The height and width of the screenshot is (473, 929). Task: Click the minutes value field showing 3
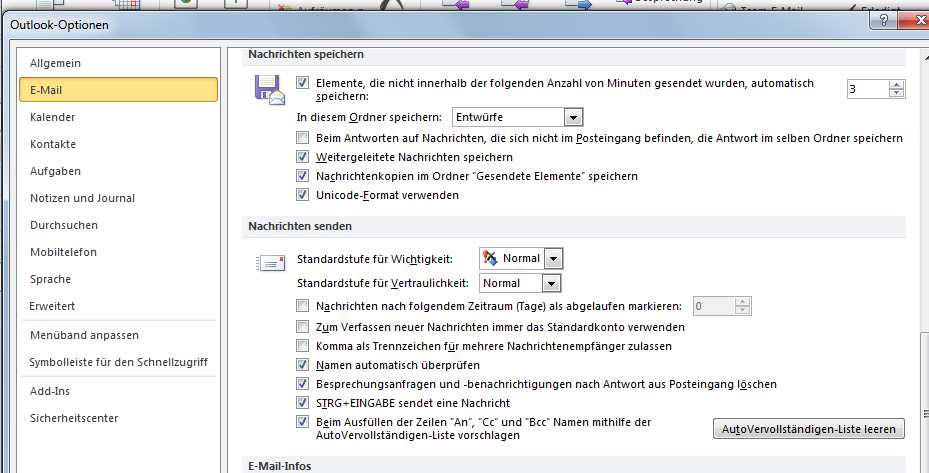[x=868, y=89]
